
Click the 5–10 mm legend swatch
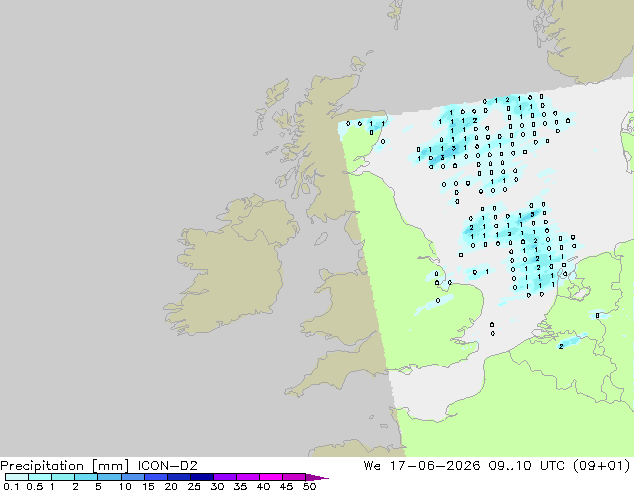[x=109, y=477]
